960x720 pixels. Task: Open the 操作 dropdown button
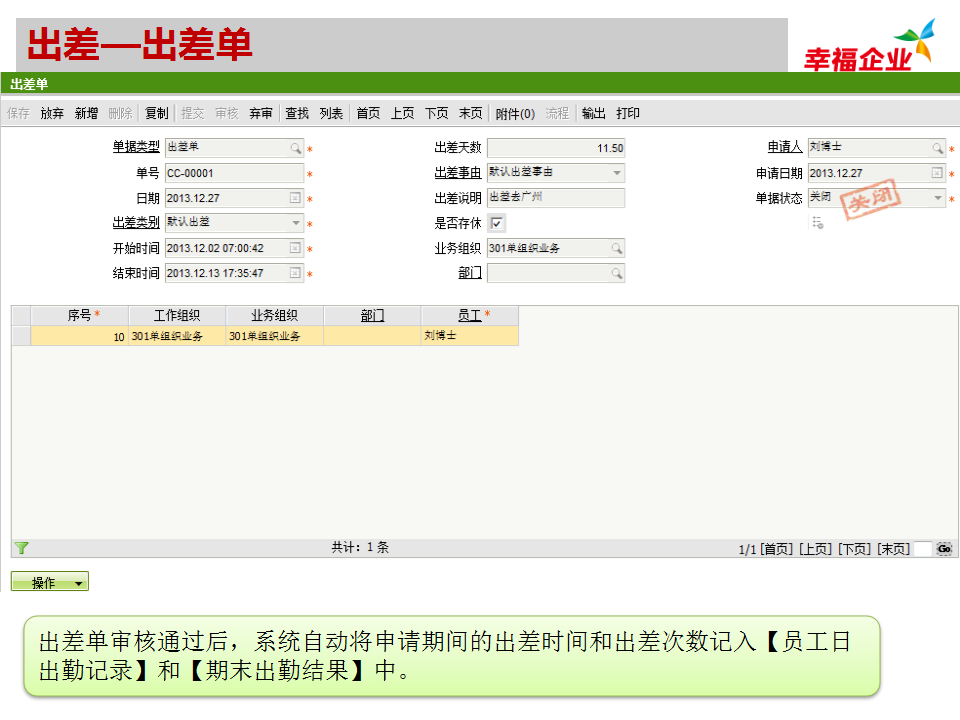click(50, 582)
